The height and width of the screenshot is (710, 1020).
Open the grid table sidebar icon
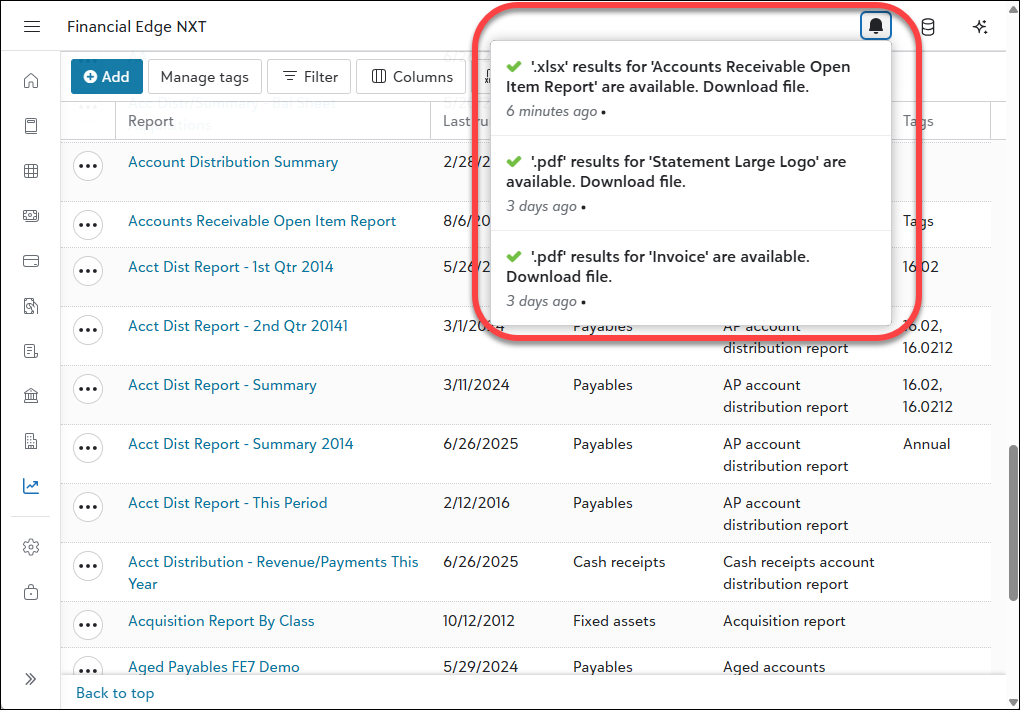(x=31, y=171)
